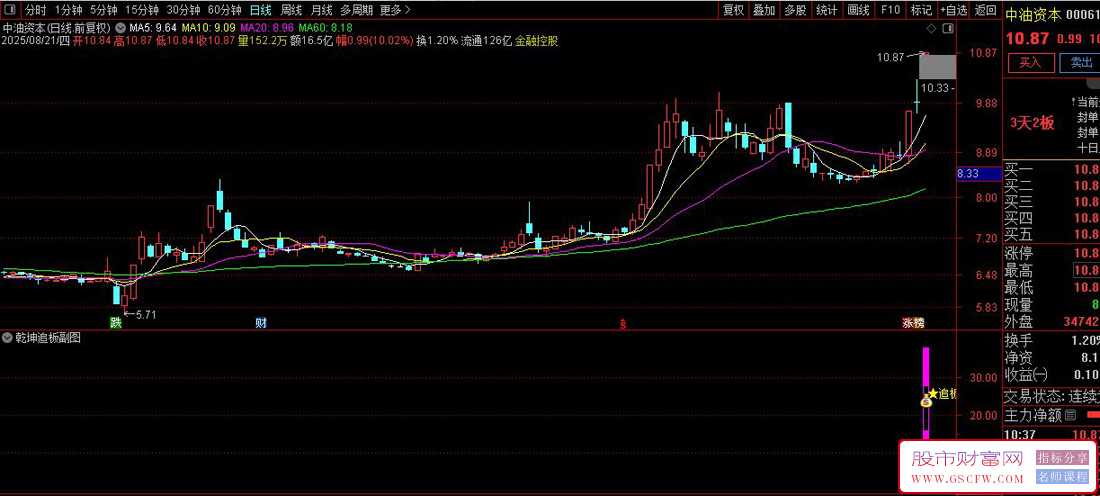
Task: Expand main chart indicator dropdown arrow
Action: click(123, 27)
